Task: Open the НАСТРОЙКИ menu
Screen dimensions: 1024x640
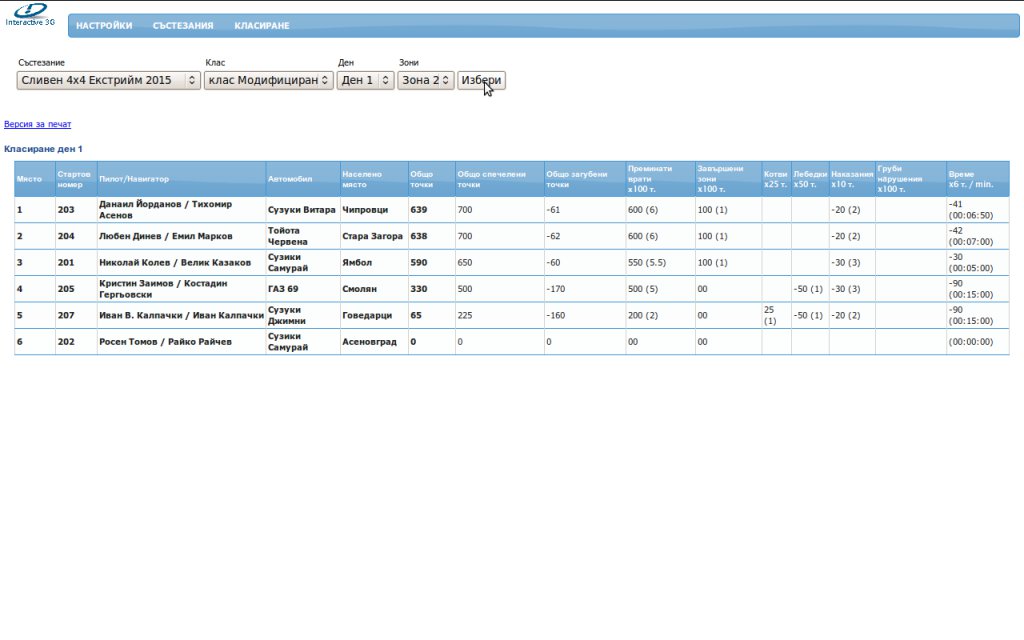Action: tap(104, 26)
